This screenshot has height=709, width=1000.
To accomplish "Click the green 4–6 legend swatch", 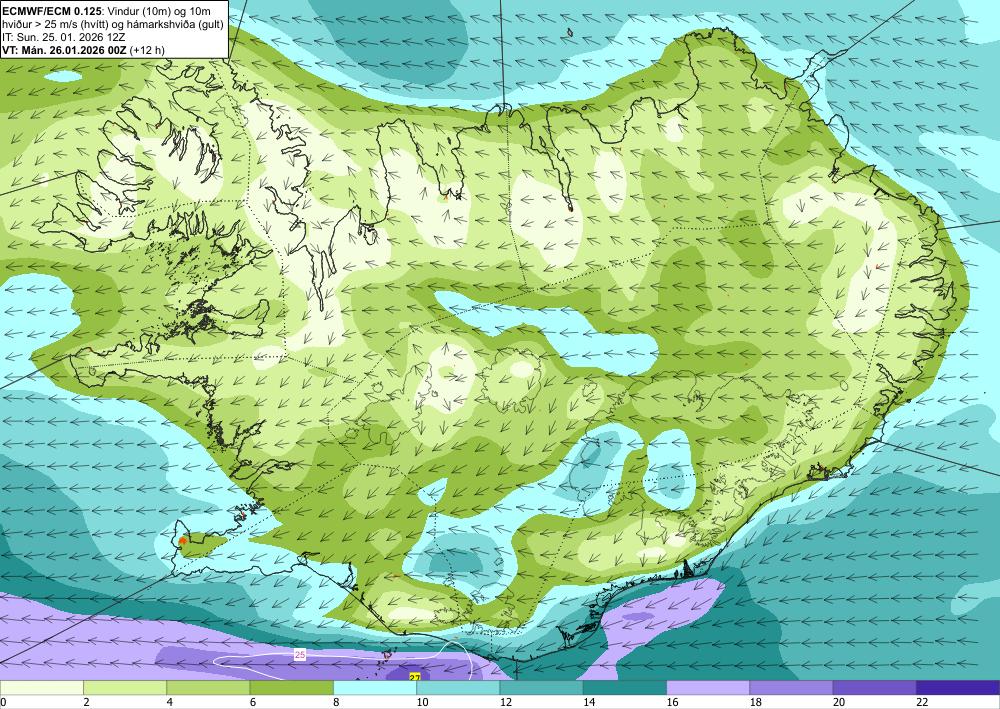I will [208, 688].
